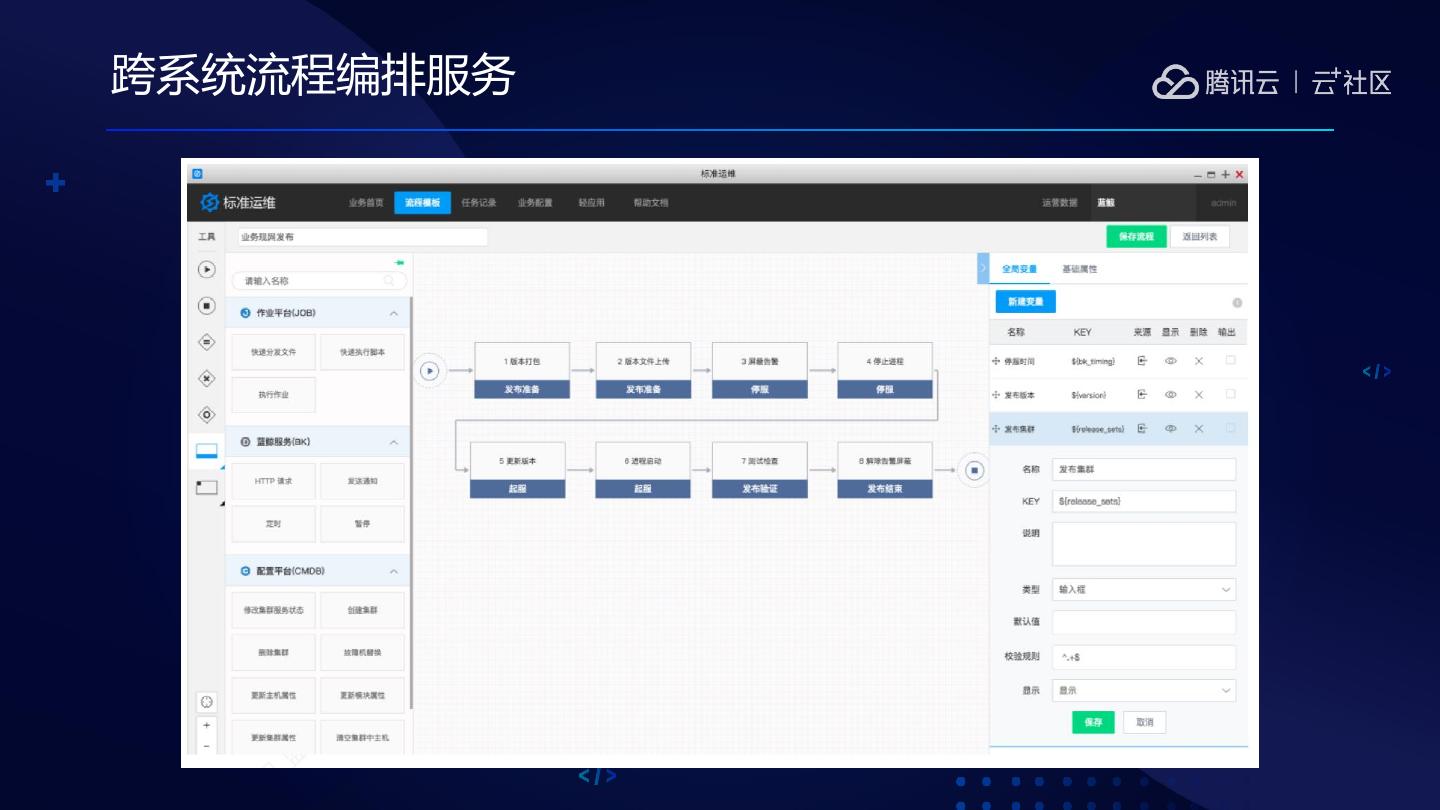Click the green 保存流程 button
The width and height of the screenshot is (1440, 810).
pos(1136,237)
